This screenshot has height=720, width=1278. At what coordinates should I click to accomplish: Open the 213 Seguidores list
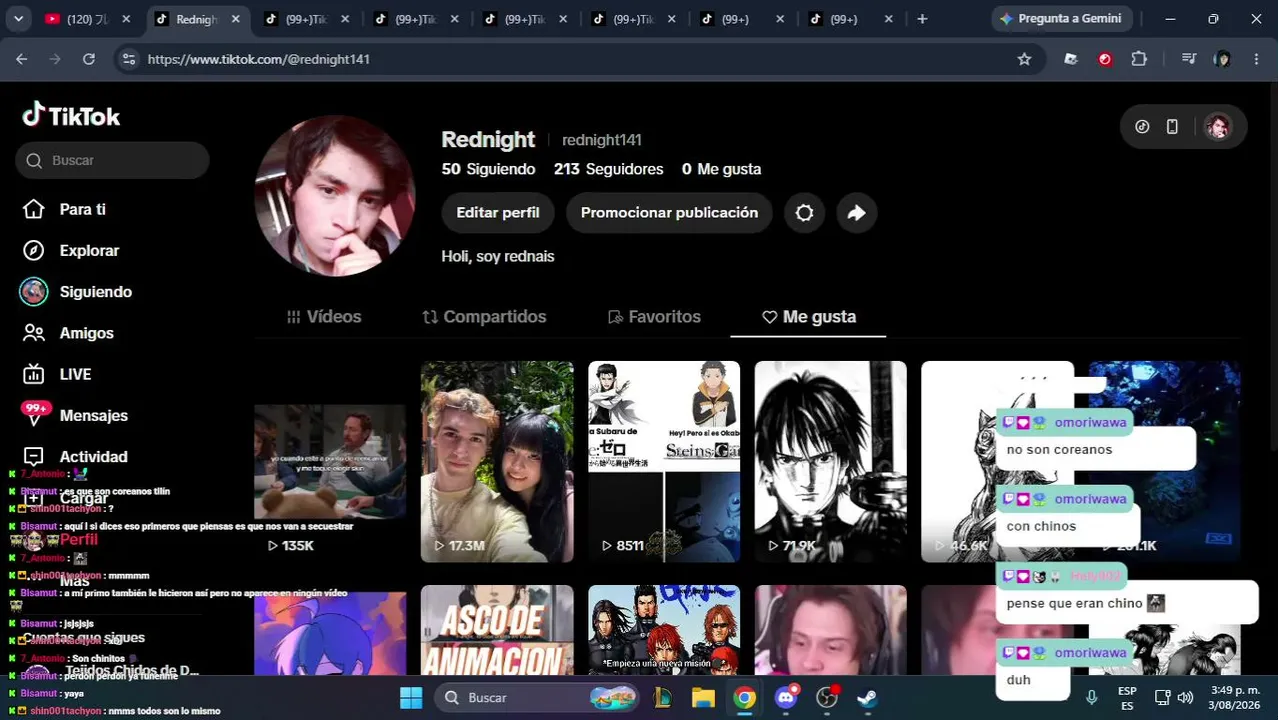click(608, 169)
